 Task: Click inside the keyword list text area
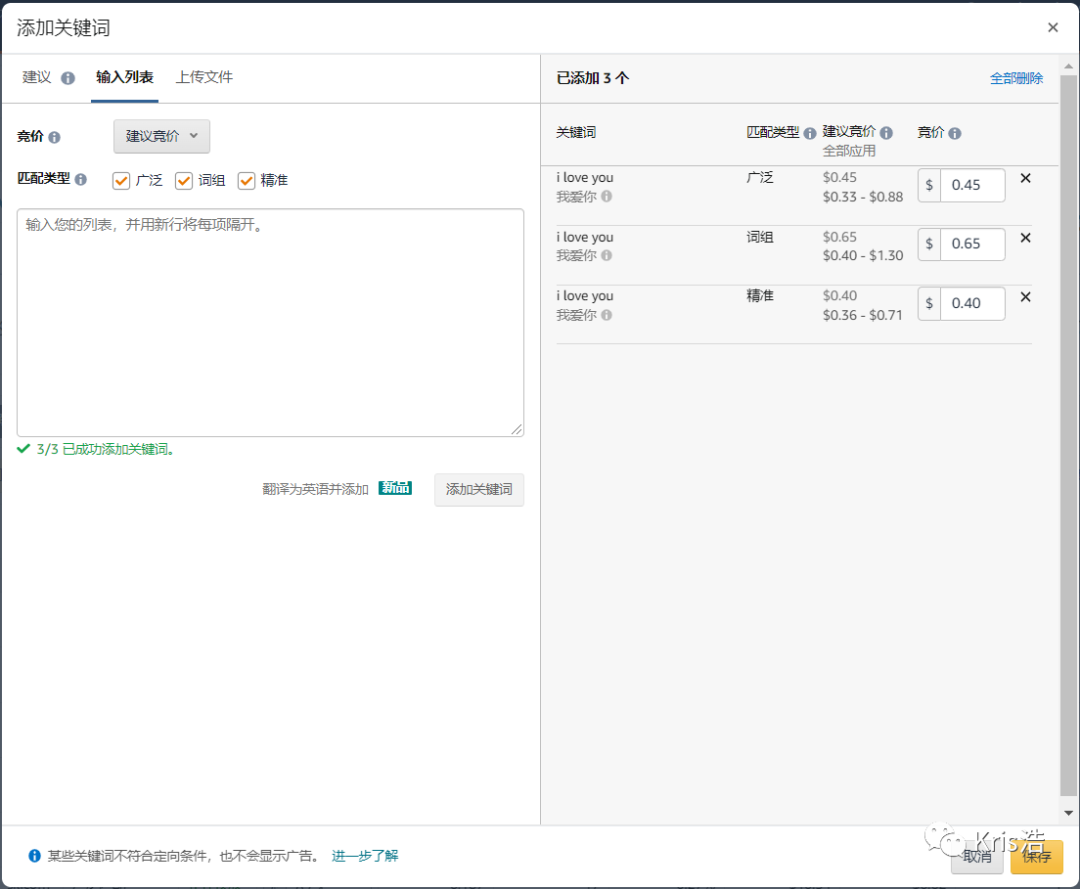point(270,320)
